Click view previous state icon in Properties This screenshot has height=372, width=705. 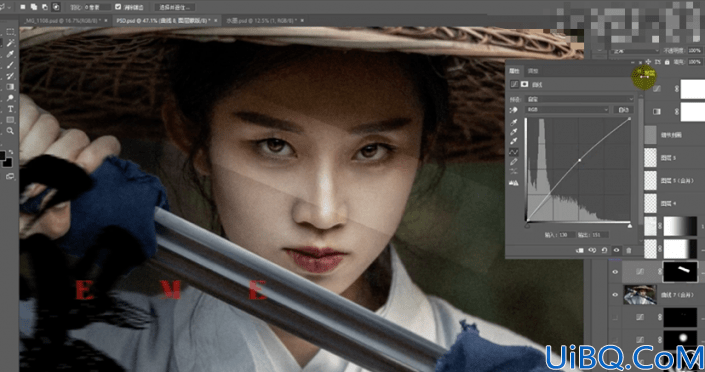click(x=592, y=250)
